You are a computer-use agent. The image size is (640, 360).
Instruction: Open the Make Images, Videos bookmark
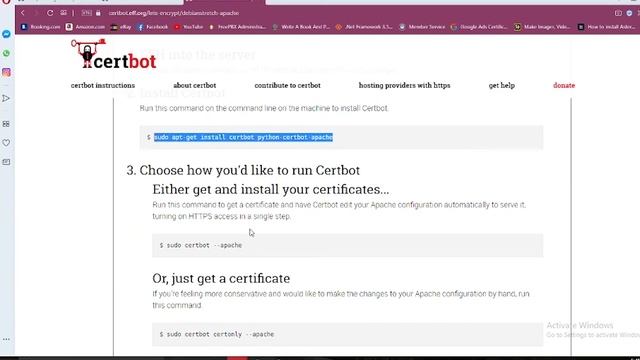pyautogui.click(x=542, y=27)
